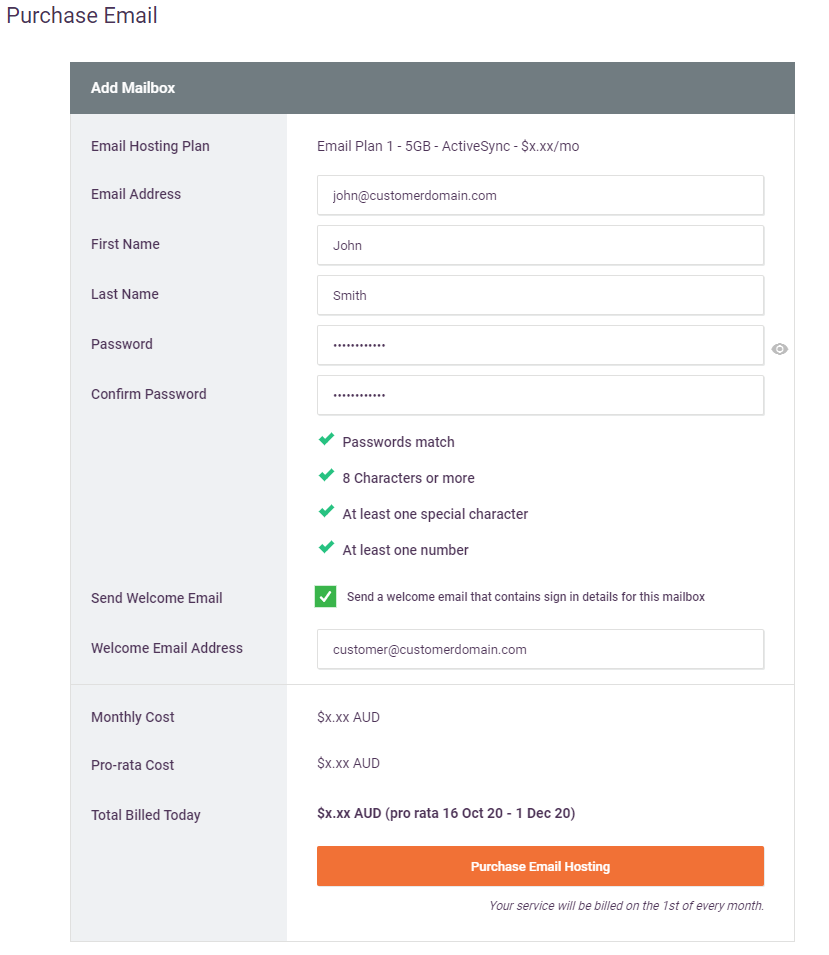Image resolution: width=829 pixels, height=955 pixels.
Task: Click the Purchase Email page title
Action: (x=82, y=16)
